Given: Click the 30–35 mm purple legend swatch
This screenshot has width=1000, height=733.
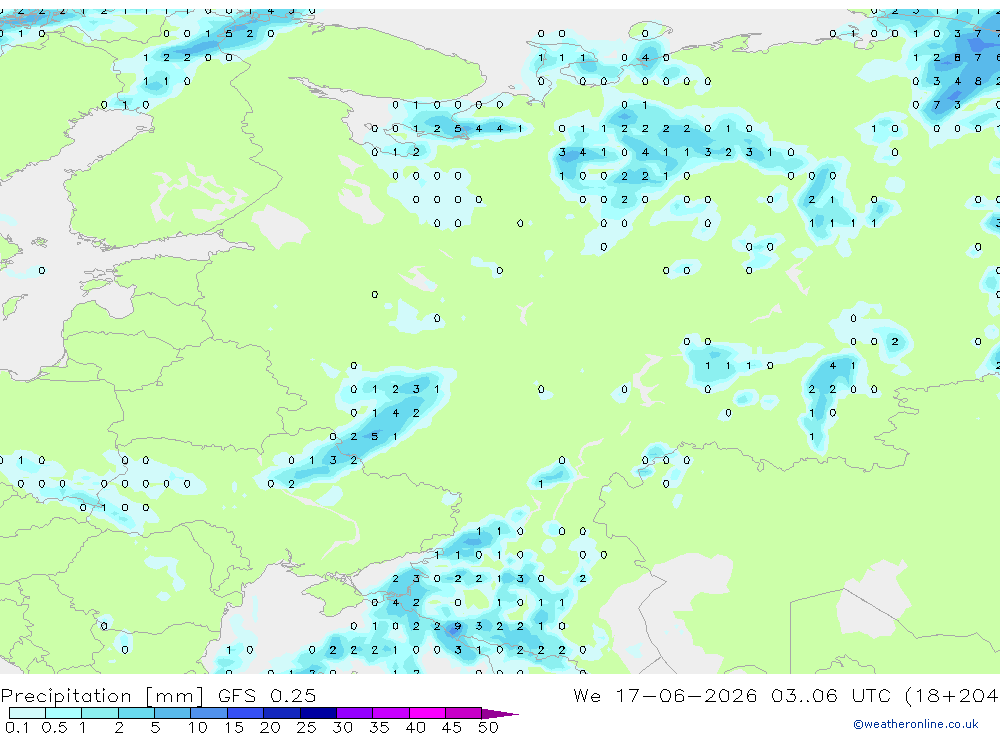Looking at the screenshot, I should click(x=354, y=713).
